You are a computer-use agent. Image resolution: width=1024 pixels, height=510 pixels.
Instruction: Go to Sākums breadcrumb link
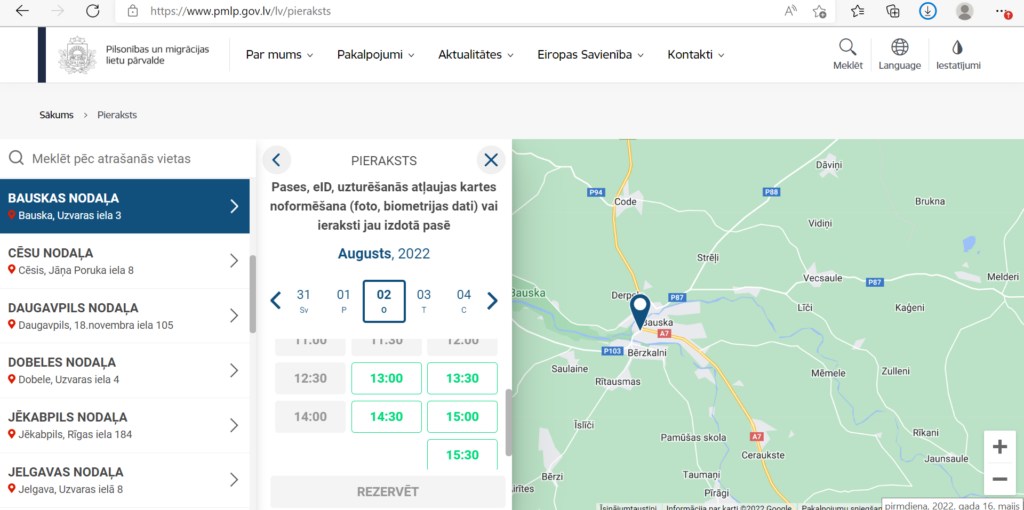[x=56, y=115]
